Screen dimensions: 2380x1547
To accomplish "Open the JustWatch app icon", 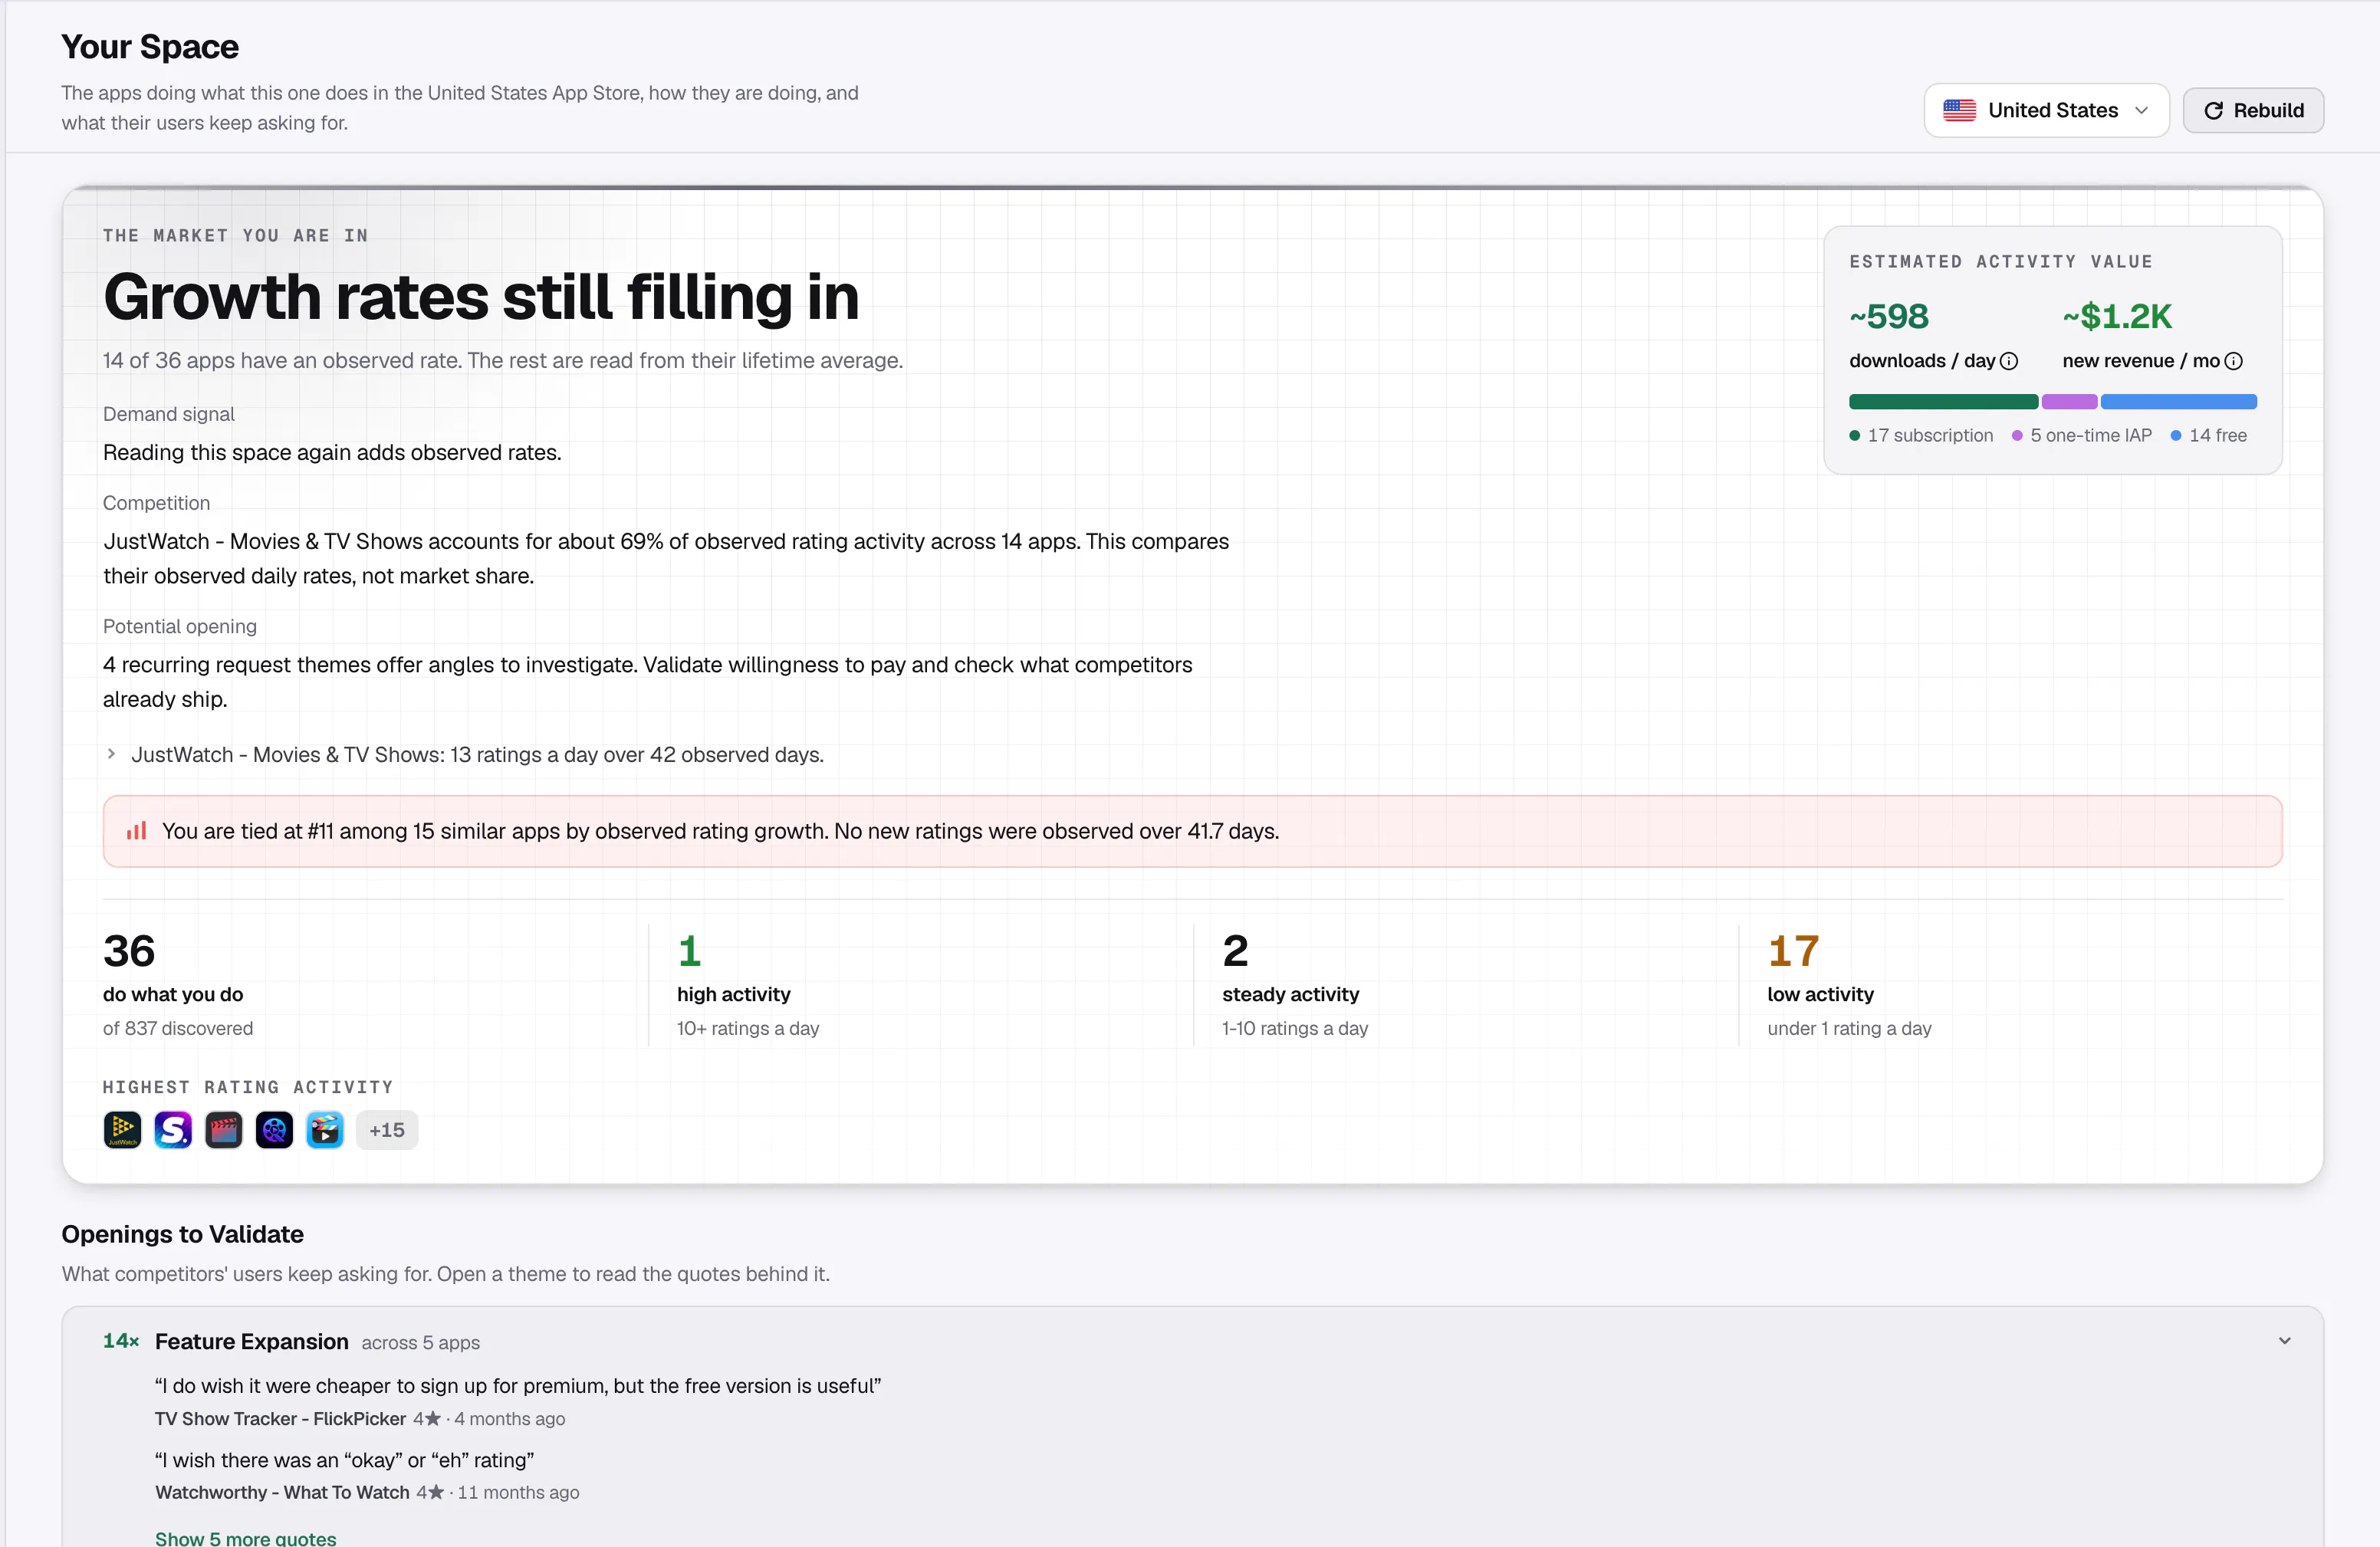I will (x=122, y=1130).
